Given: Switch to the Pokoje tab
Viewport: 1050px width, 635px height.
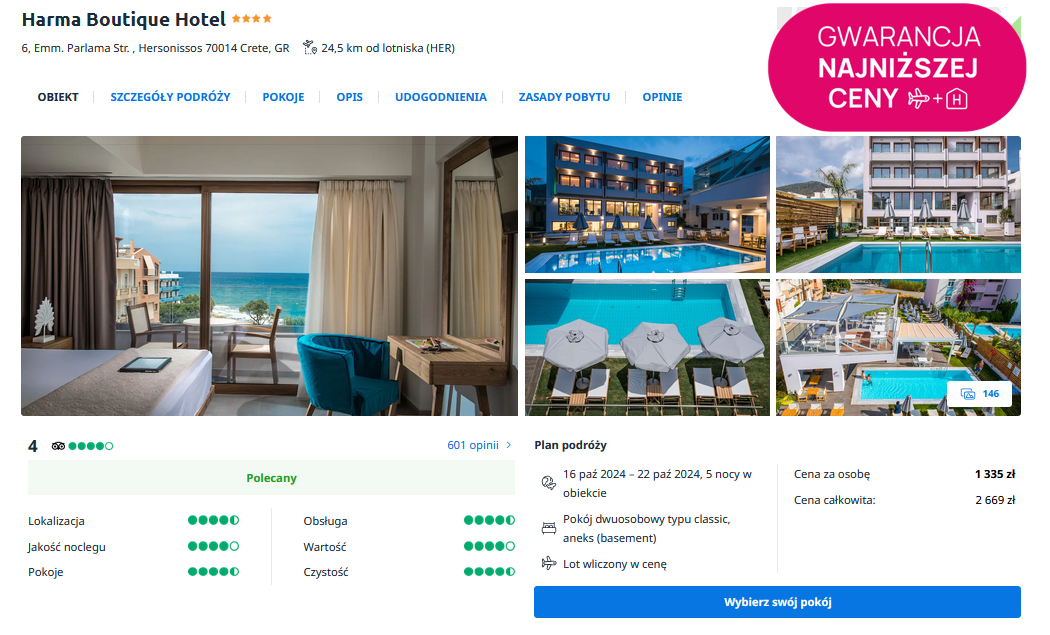Looking at the screenshot, I should (x=283, y=97).
